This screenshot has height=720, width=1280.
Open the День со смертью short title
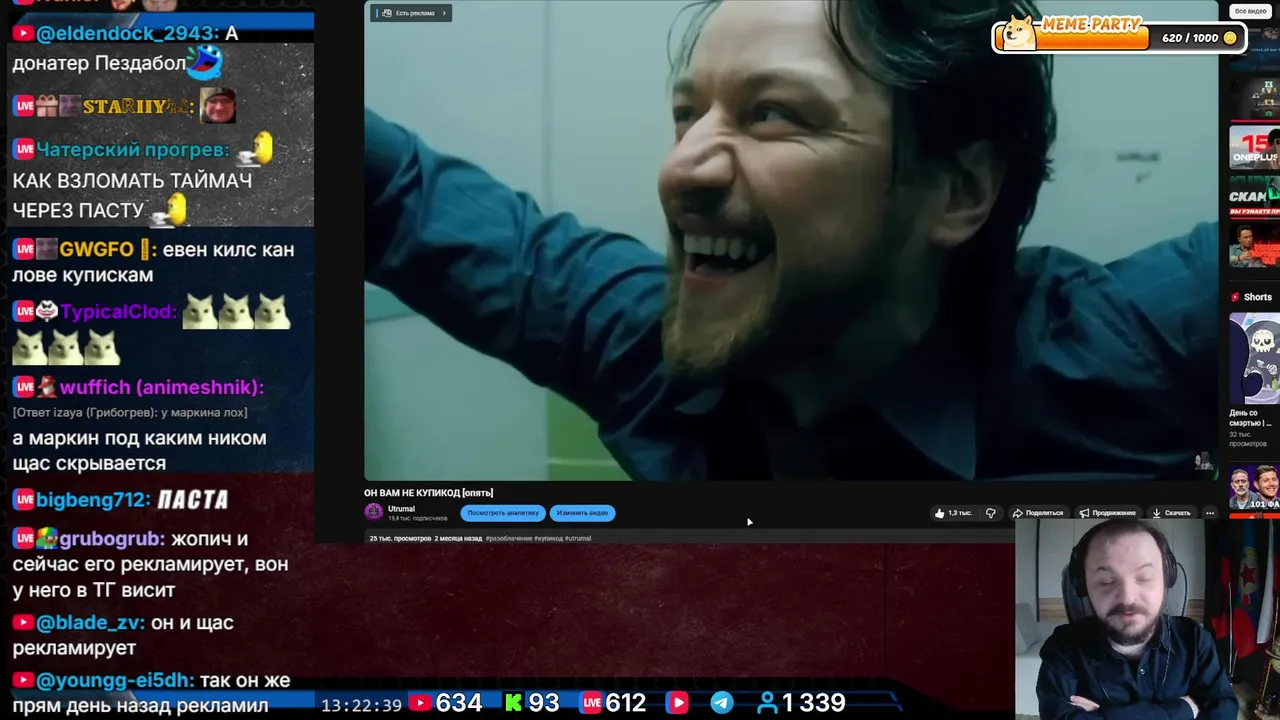point(1250,418)
